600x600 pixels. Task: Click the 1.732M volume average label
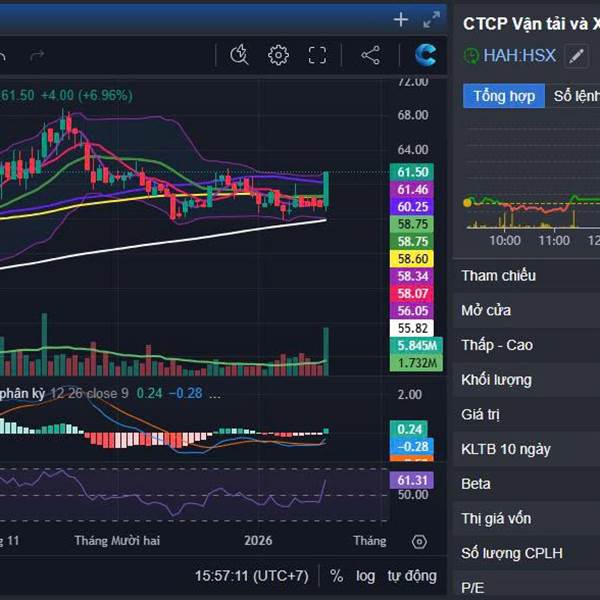[x=416, y=363]
